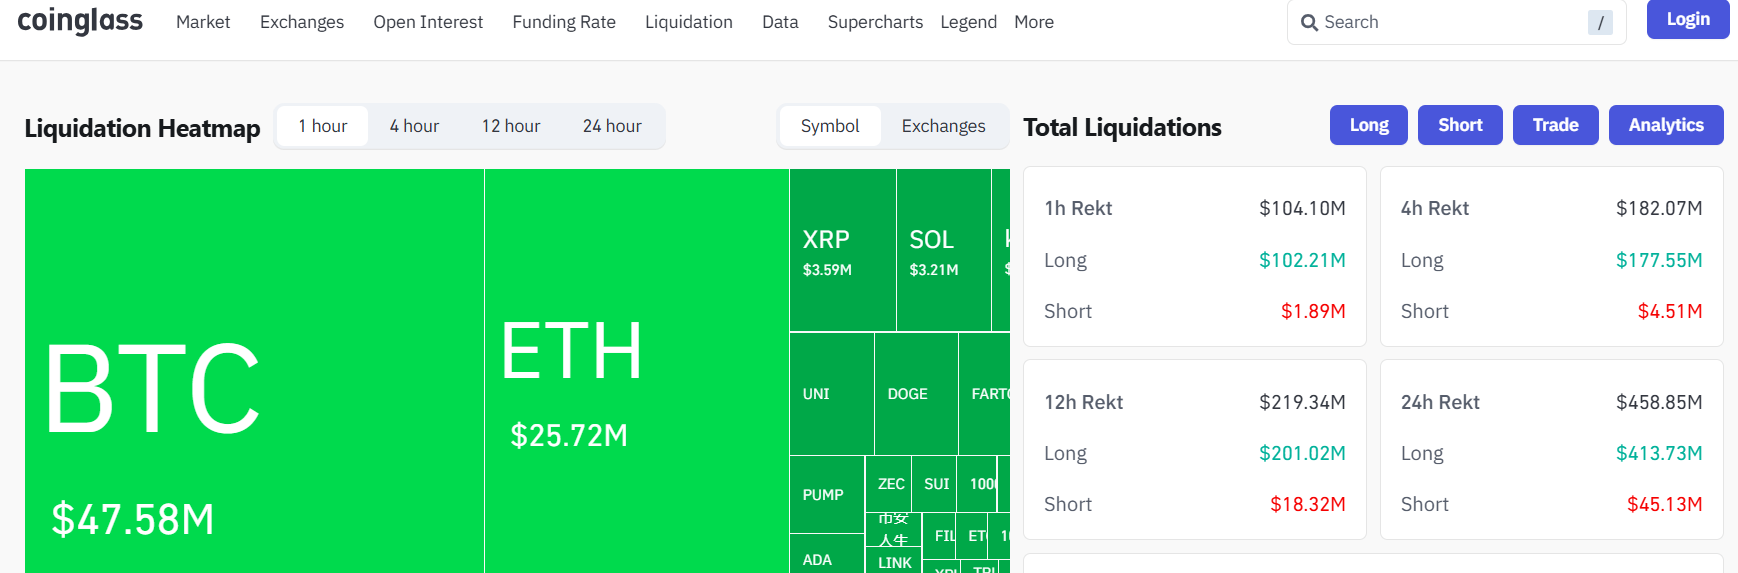This screenshot has width=1738, height=573.
Task: Click the 1h Short value $1.89M
Action: (x=1313, y=311)
